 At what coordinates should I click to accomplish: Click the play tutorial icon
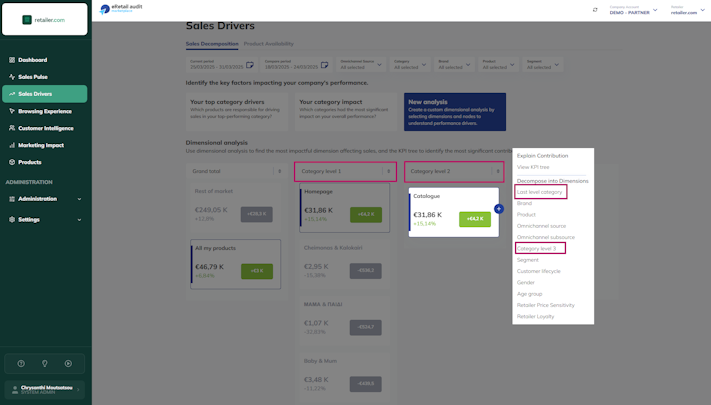[x=68, y=363]
